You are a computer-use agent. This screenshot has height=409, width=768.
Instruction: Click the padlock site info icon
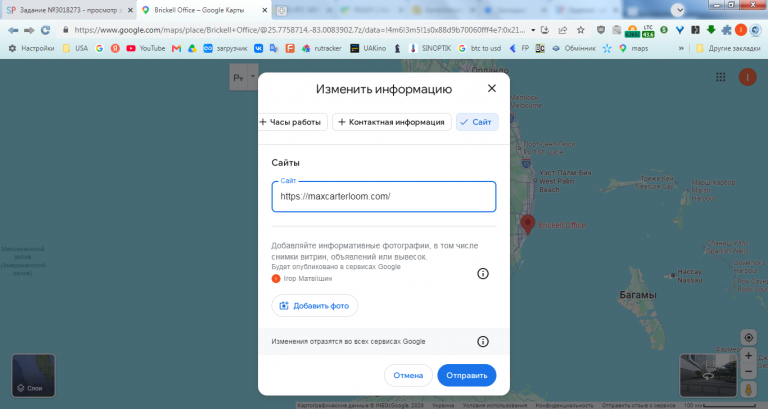pyautogui.click(x=65, y=30)
